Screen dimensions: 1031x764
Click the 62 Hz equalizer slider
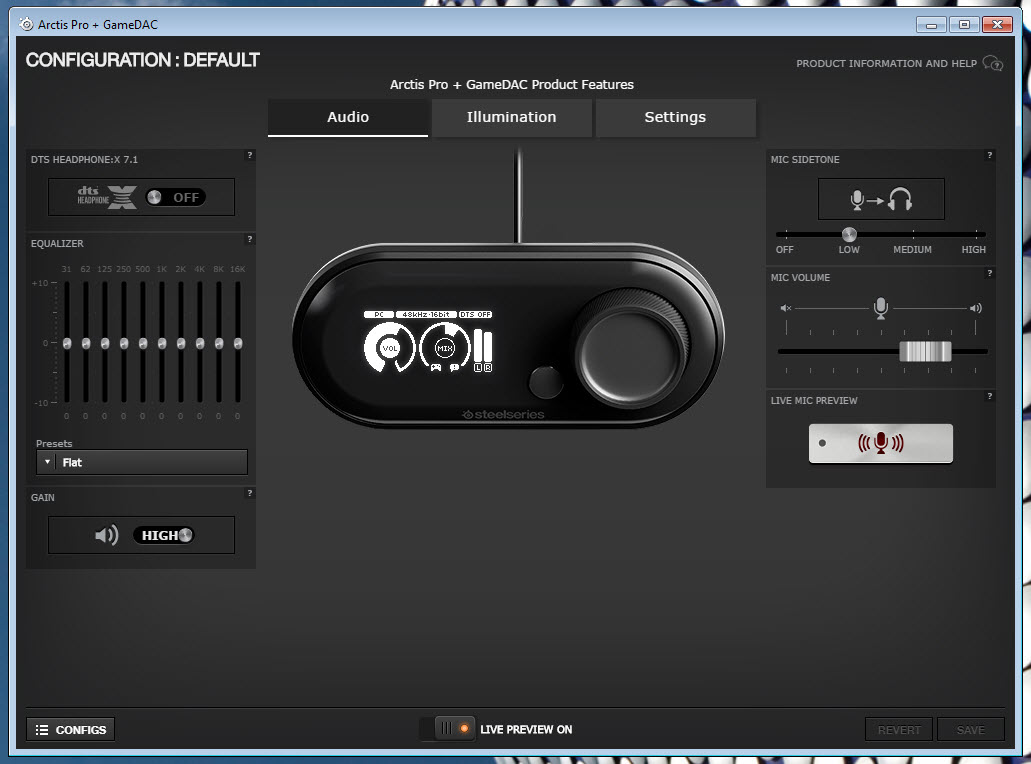click(85, 343)
